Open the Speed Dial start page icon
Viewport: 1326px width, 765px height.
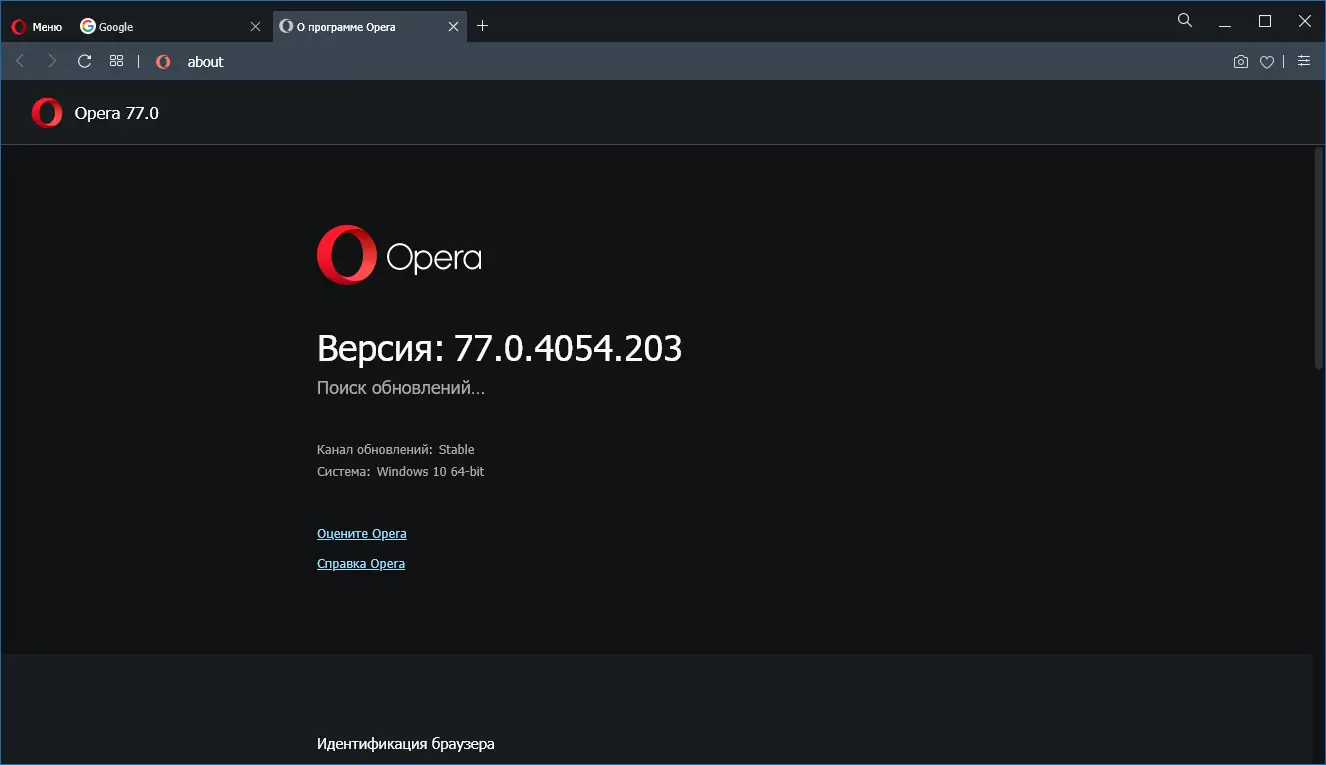(116, 61)
